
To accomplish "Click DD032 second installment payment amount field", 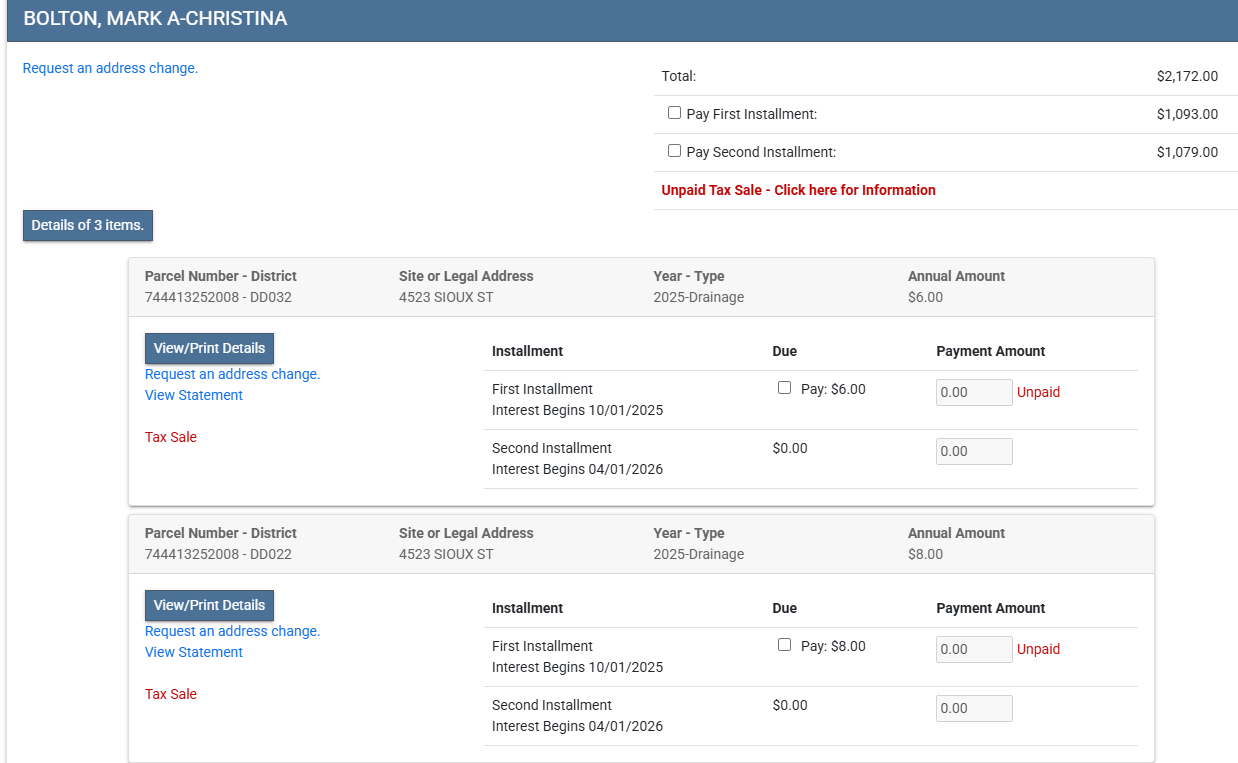I will pyautogui.click(x=974, y=451).
